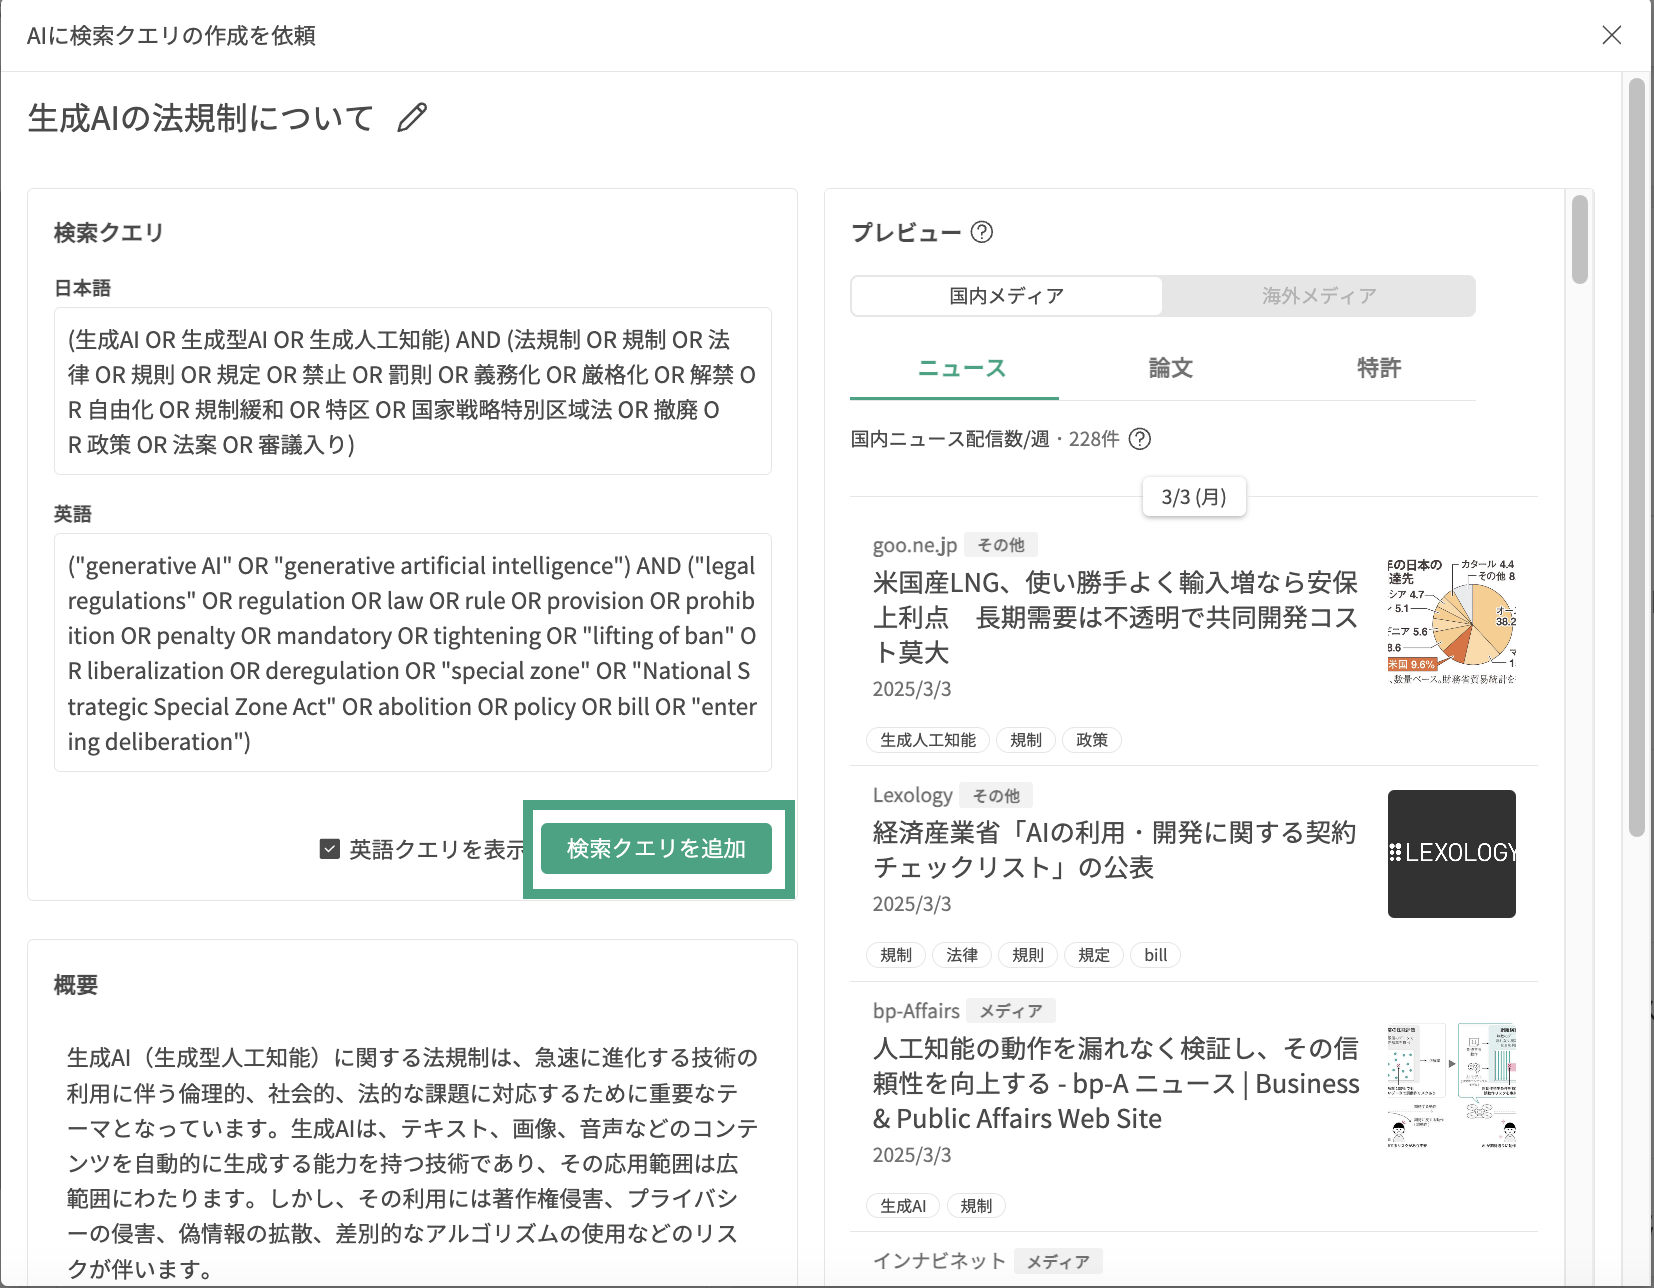Select the 国内メディア toggle
The width and height of the screenshot is (1654, 1288).
(x=1006, y=296)
